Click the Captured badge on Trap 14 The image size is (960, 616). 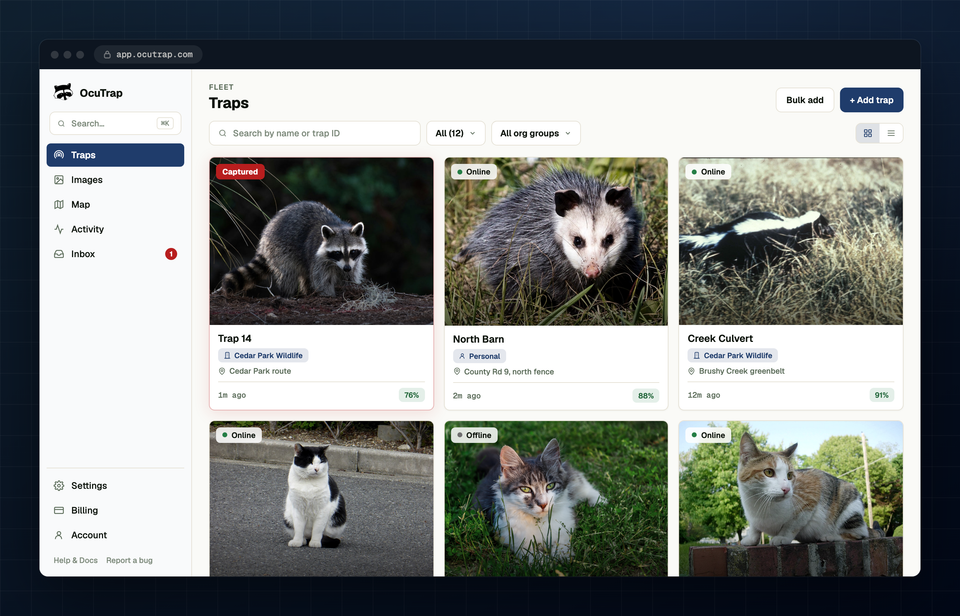[240, 171]
